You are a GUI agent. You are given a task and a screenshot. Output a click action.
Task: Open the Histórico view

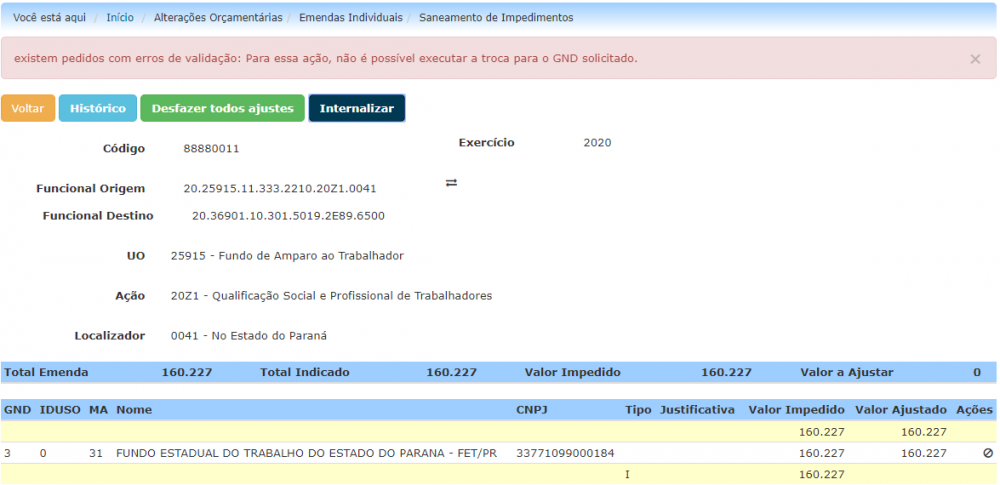(x=97, y=108)
